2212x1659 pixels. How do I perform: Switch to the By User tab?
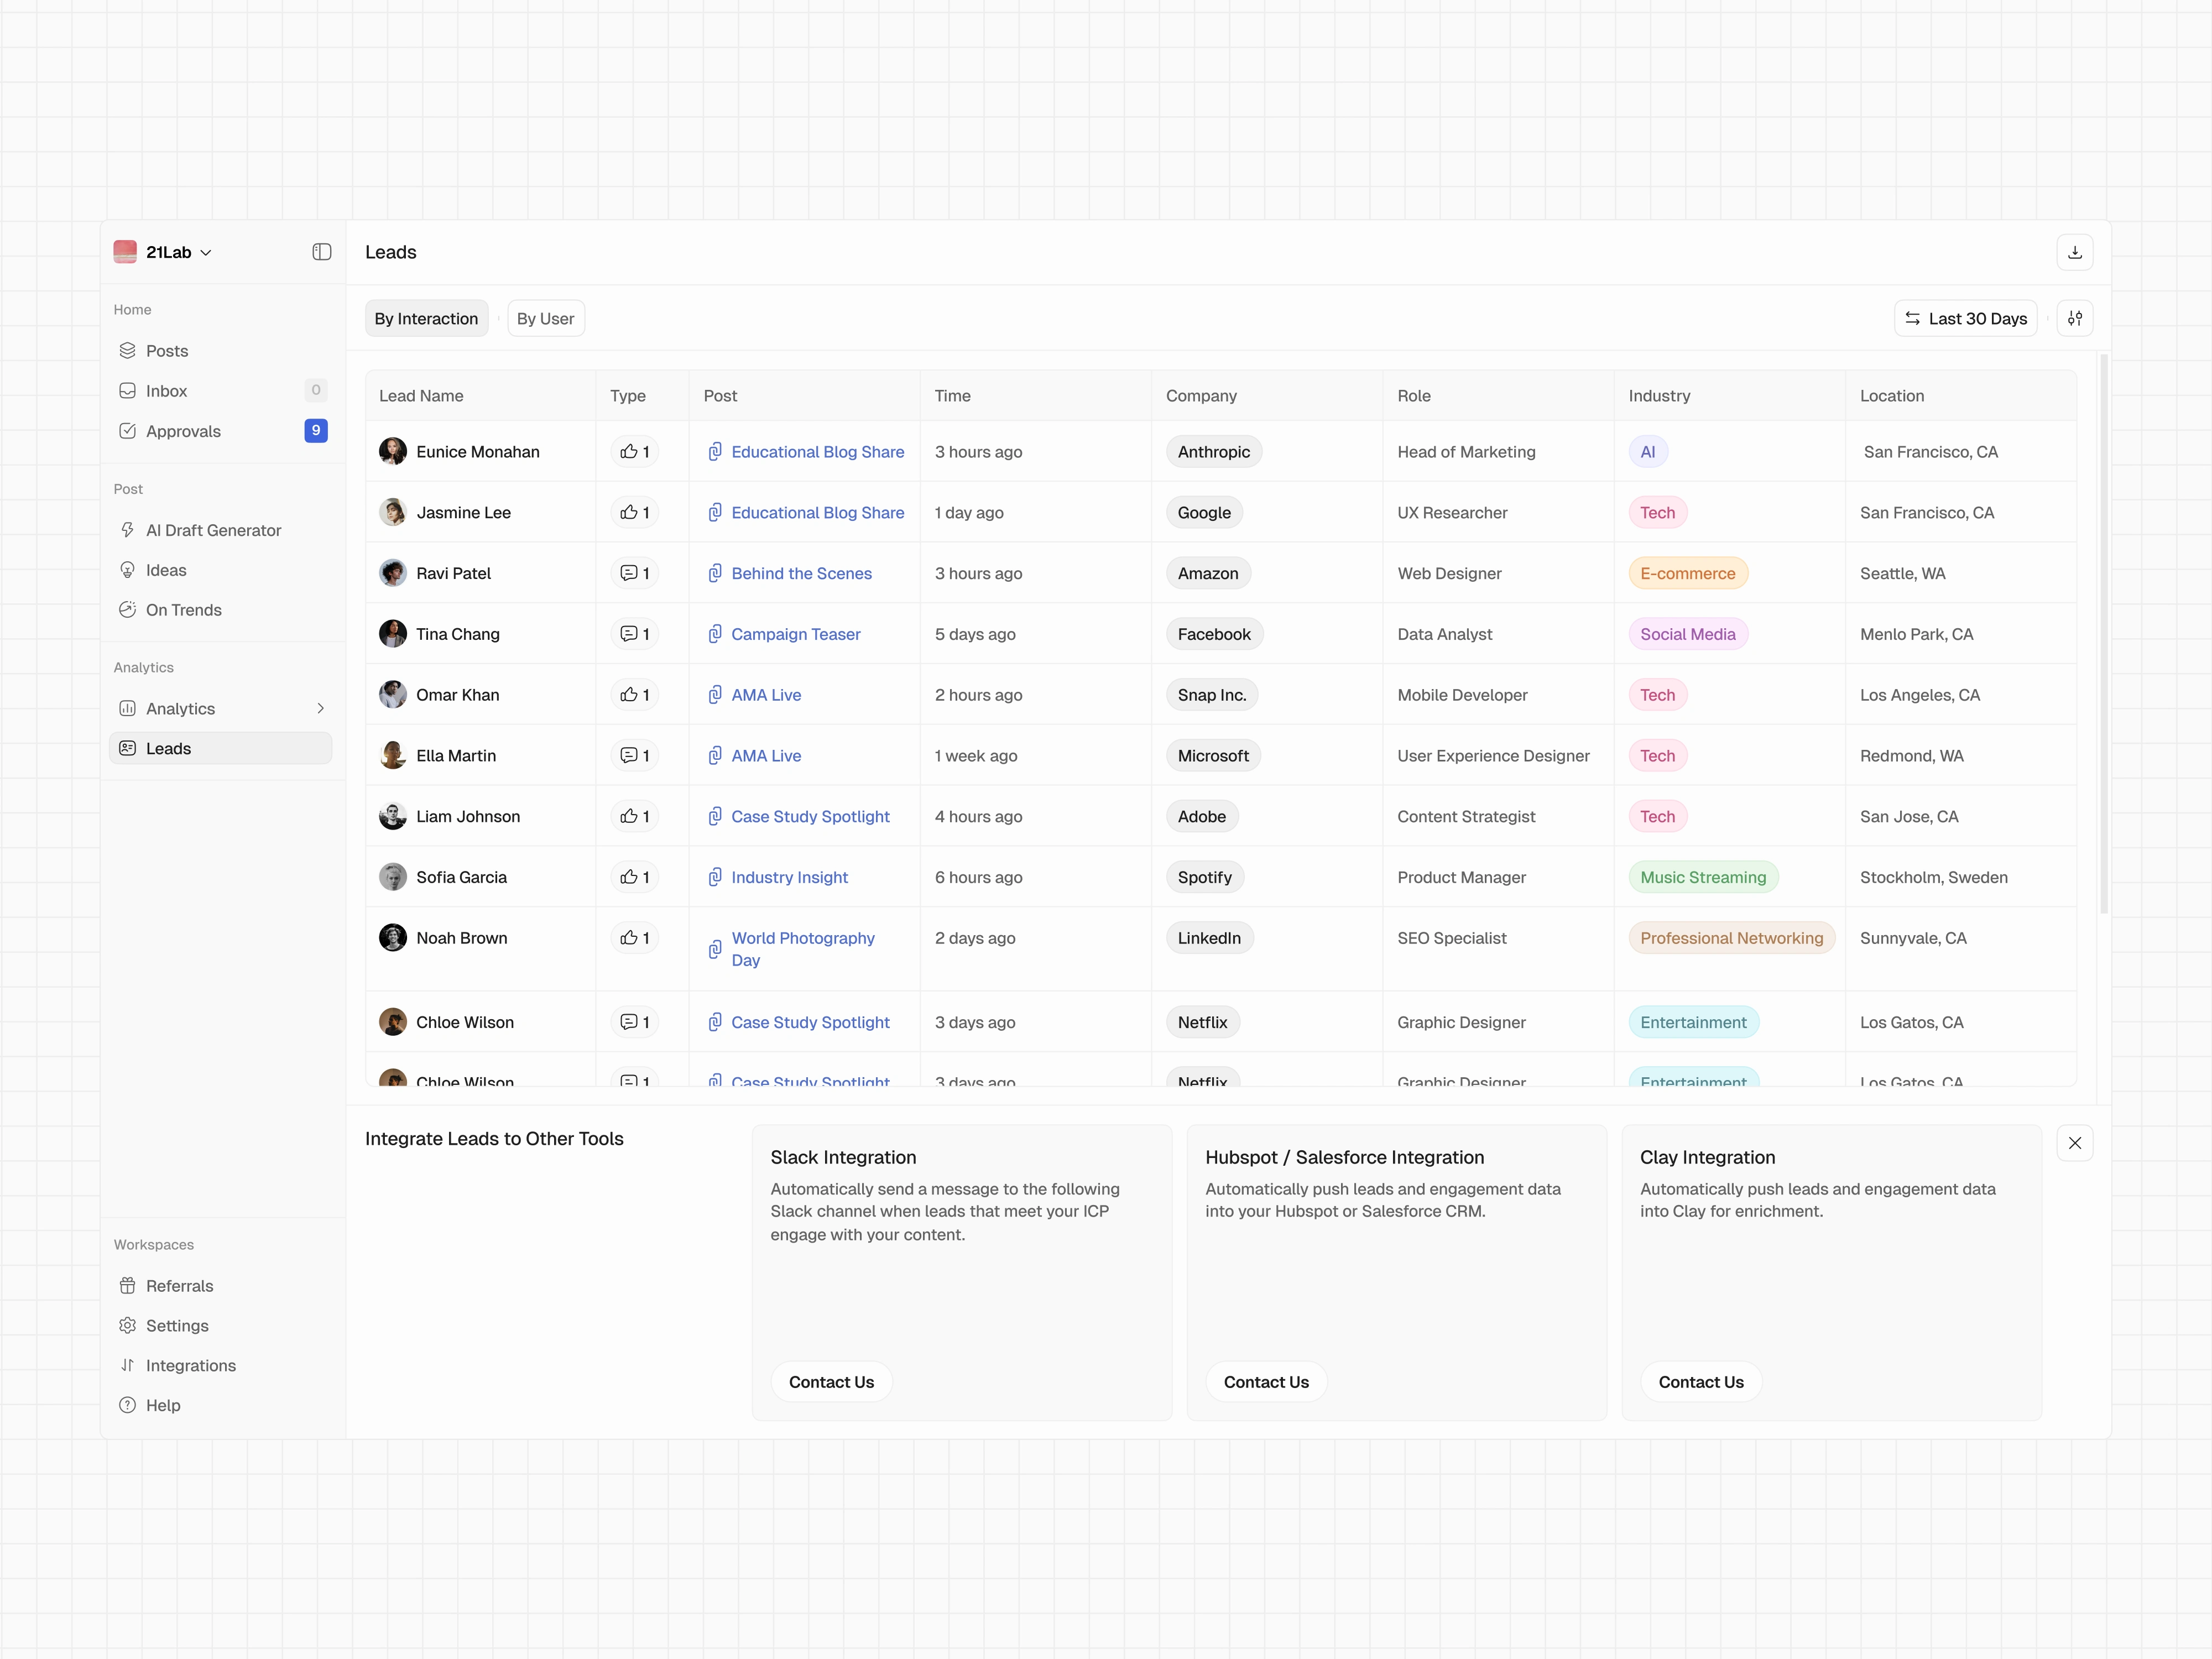[x=545, y=318]
